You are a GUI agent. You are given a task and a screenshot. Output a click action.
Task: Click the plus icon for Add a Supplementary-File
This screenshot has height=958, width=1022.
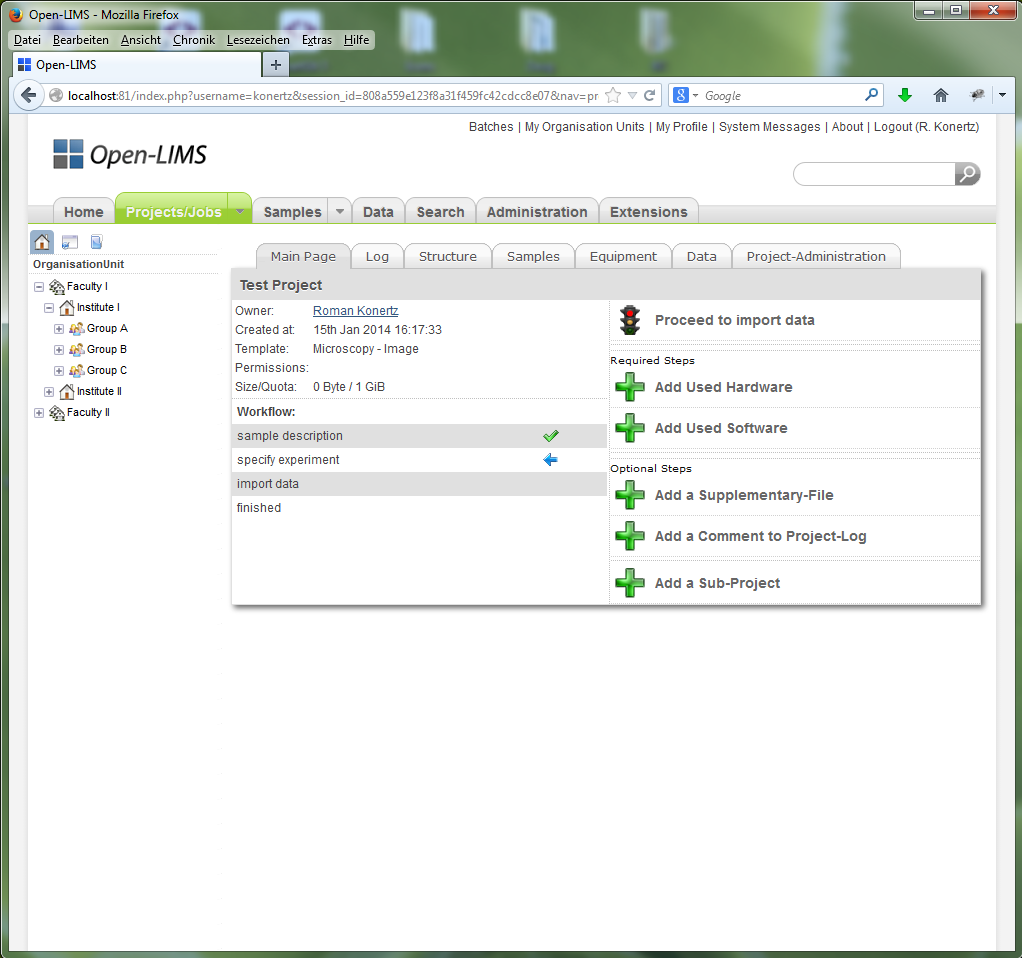click(629, 495)
